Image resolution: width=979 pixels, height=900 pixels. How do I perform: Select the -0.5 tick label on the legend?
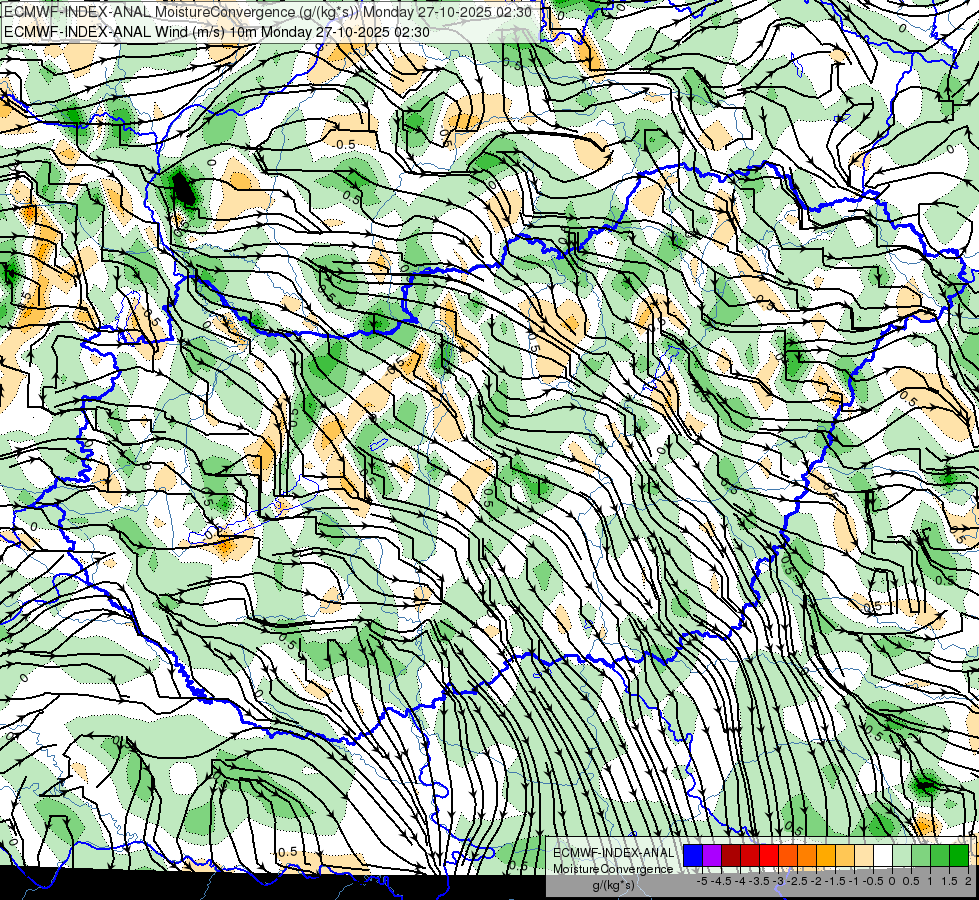(873, 881)
